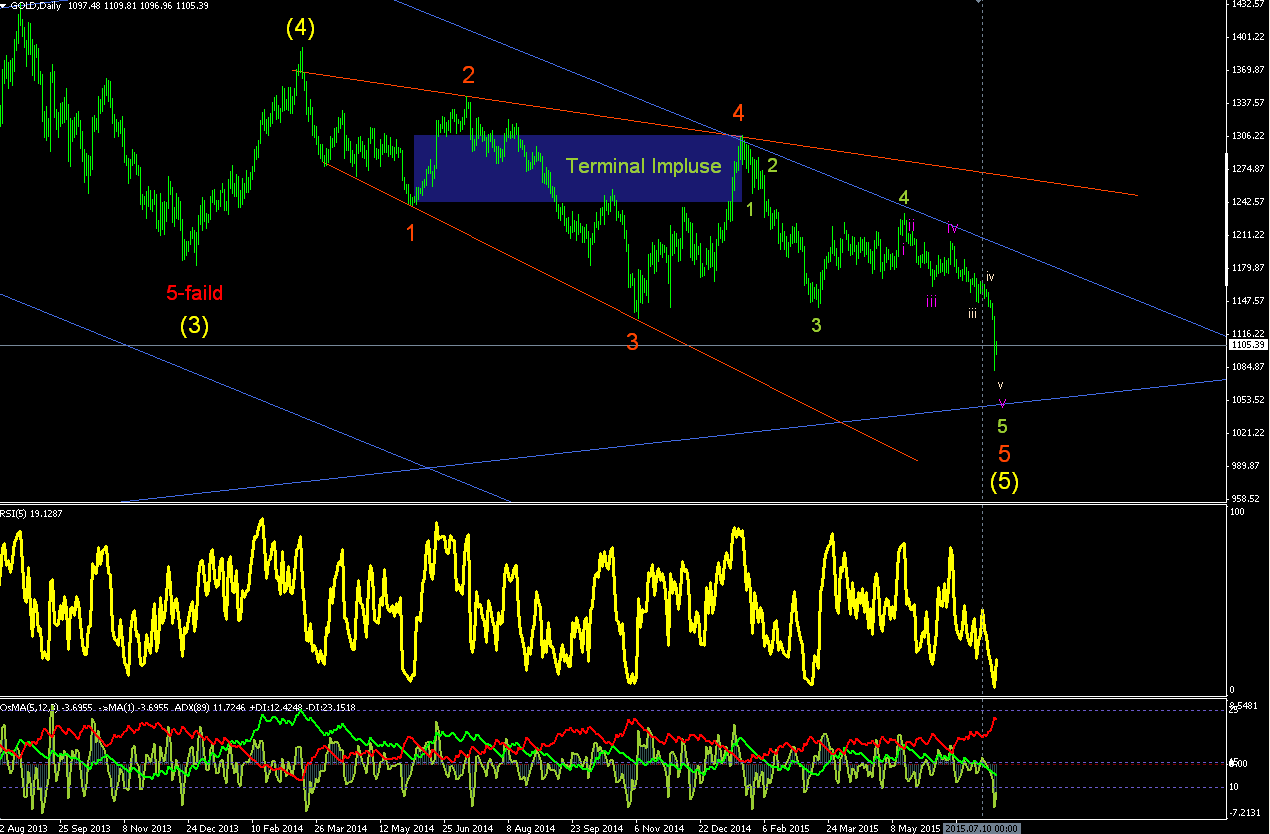Select the green wave label 4
The width and height of the screenshot is (1270, 834).
[x=903, y=197]
